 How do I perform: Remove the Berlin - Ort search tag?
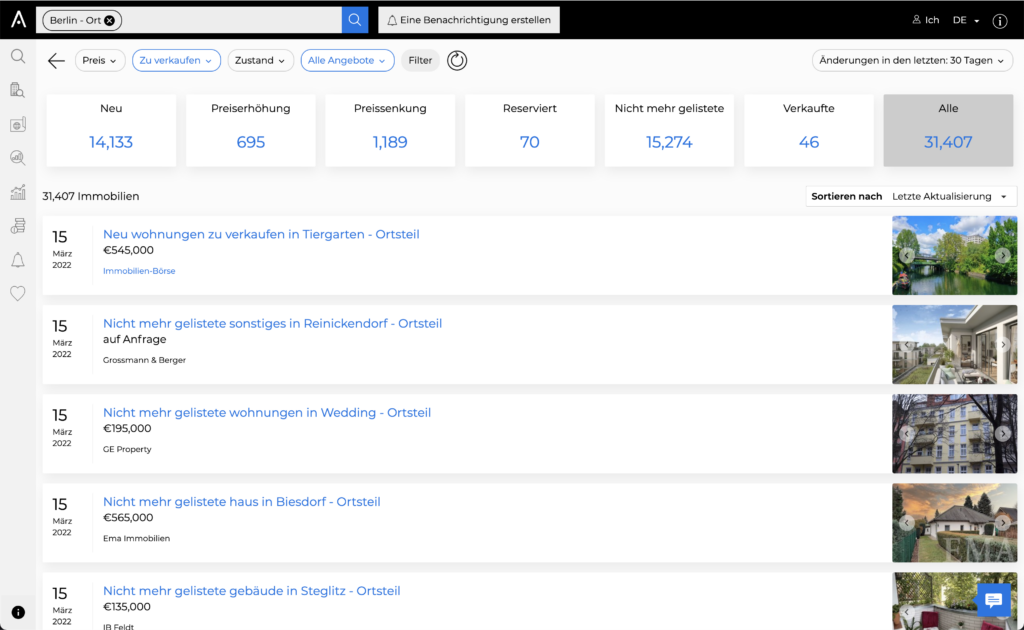(110, 20)
